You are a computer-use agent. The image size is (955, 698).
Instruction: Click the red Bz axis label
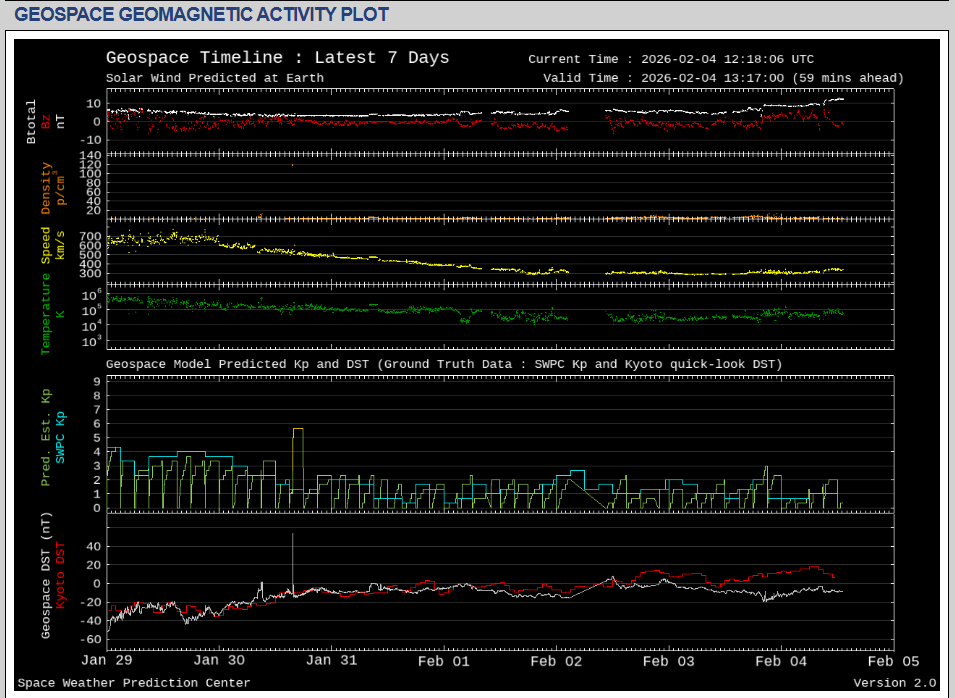(x=46, y=122)
